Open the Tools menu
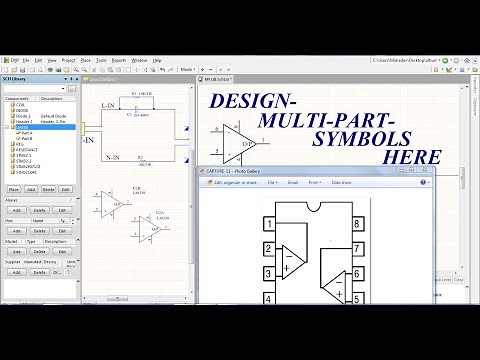The width and height of the screenshot is (480, 360). [x=101, y=60]
